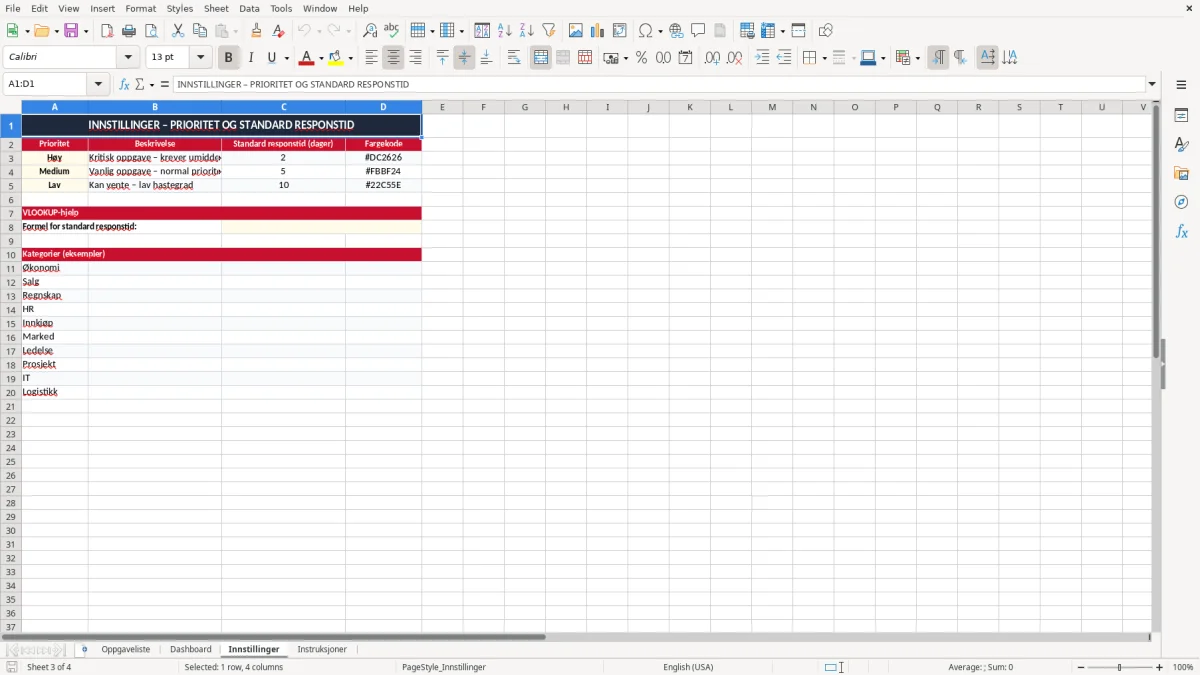Click the Select Function (Sum) button
This screenshot has width=1200, height=675.
point(139,84)
